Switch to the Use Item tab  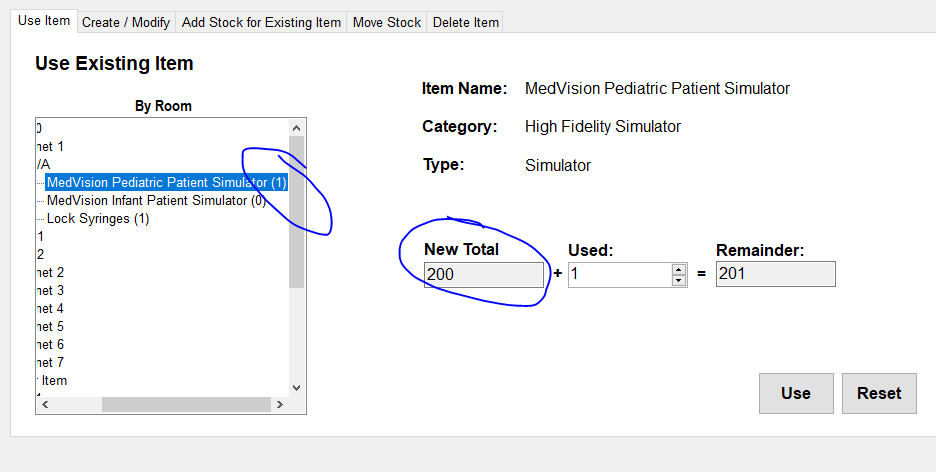point(44,21)
